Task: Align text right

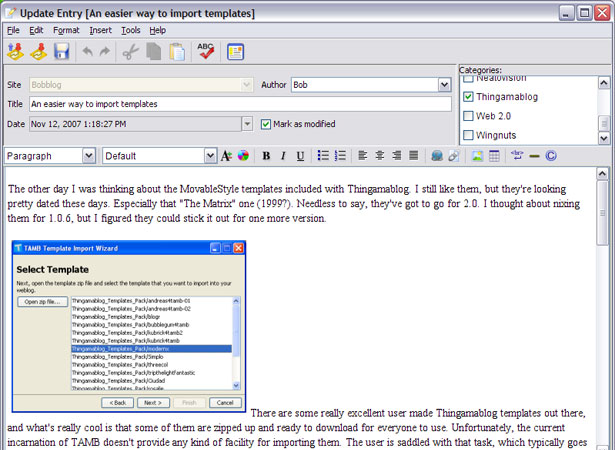Action: [397, 156]
